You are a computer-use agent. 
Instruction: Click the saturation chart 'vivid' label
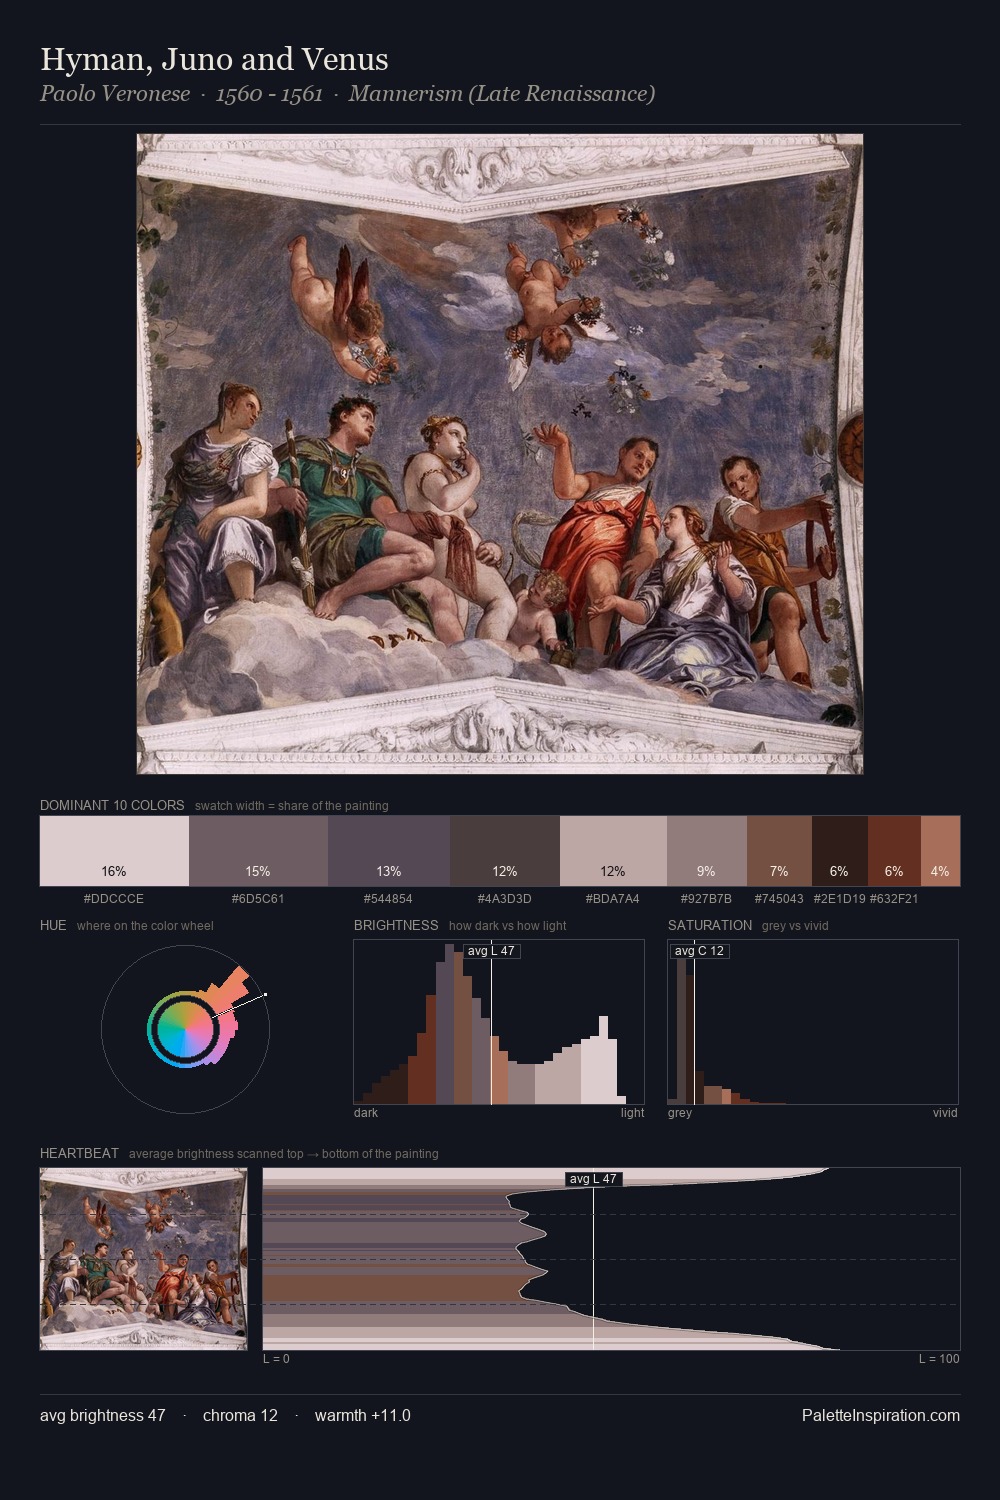tap(945, 1113)
